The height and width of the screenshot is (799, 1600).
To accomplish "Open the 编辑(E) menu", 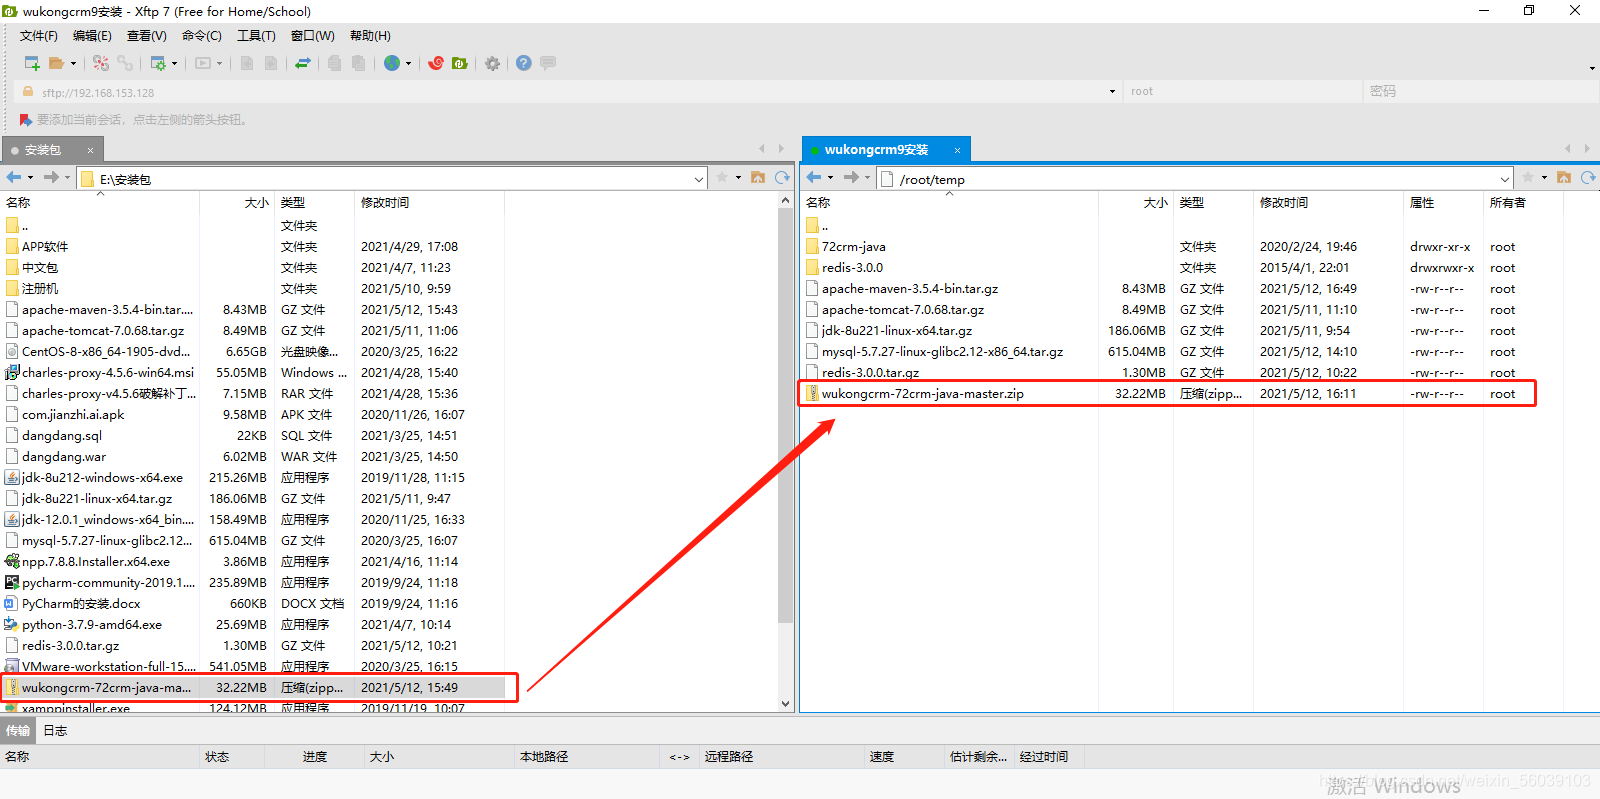I will coord(92,36).
